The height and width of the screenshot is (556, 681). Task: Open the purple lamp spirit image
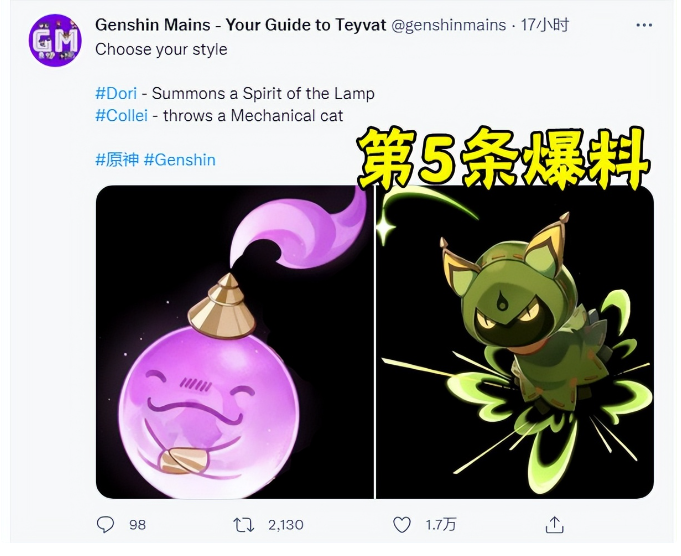[235, 342]
